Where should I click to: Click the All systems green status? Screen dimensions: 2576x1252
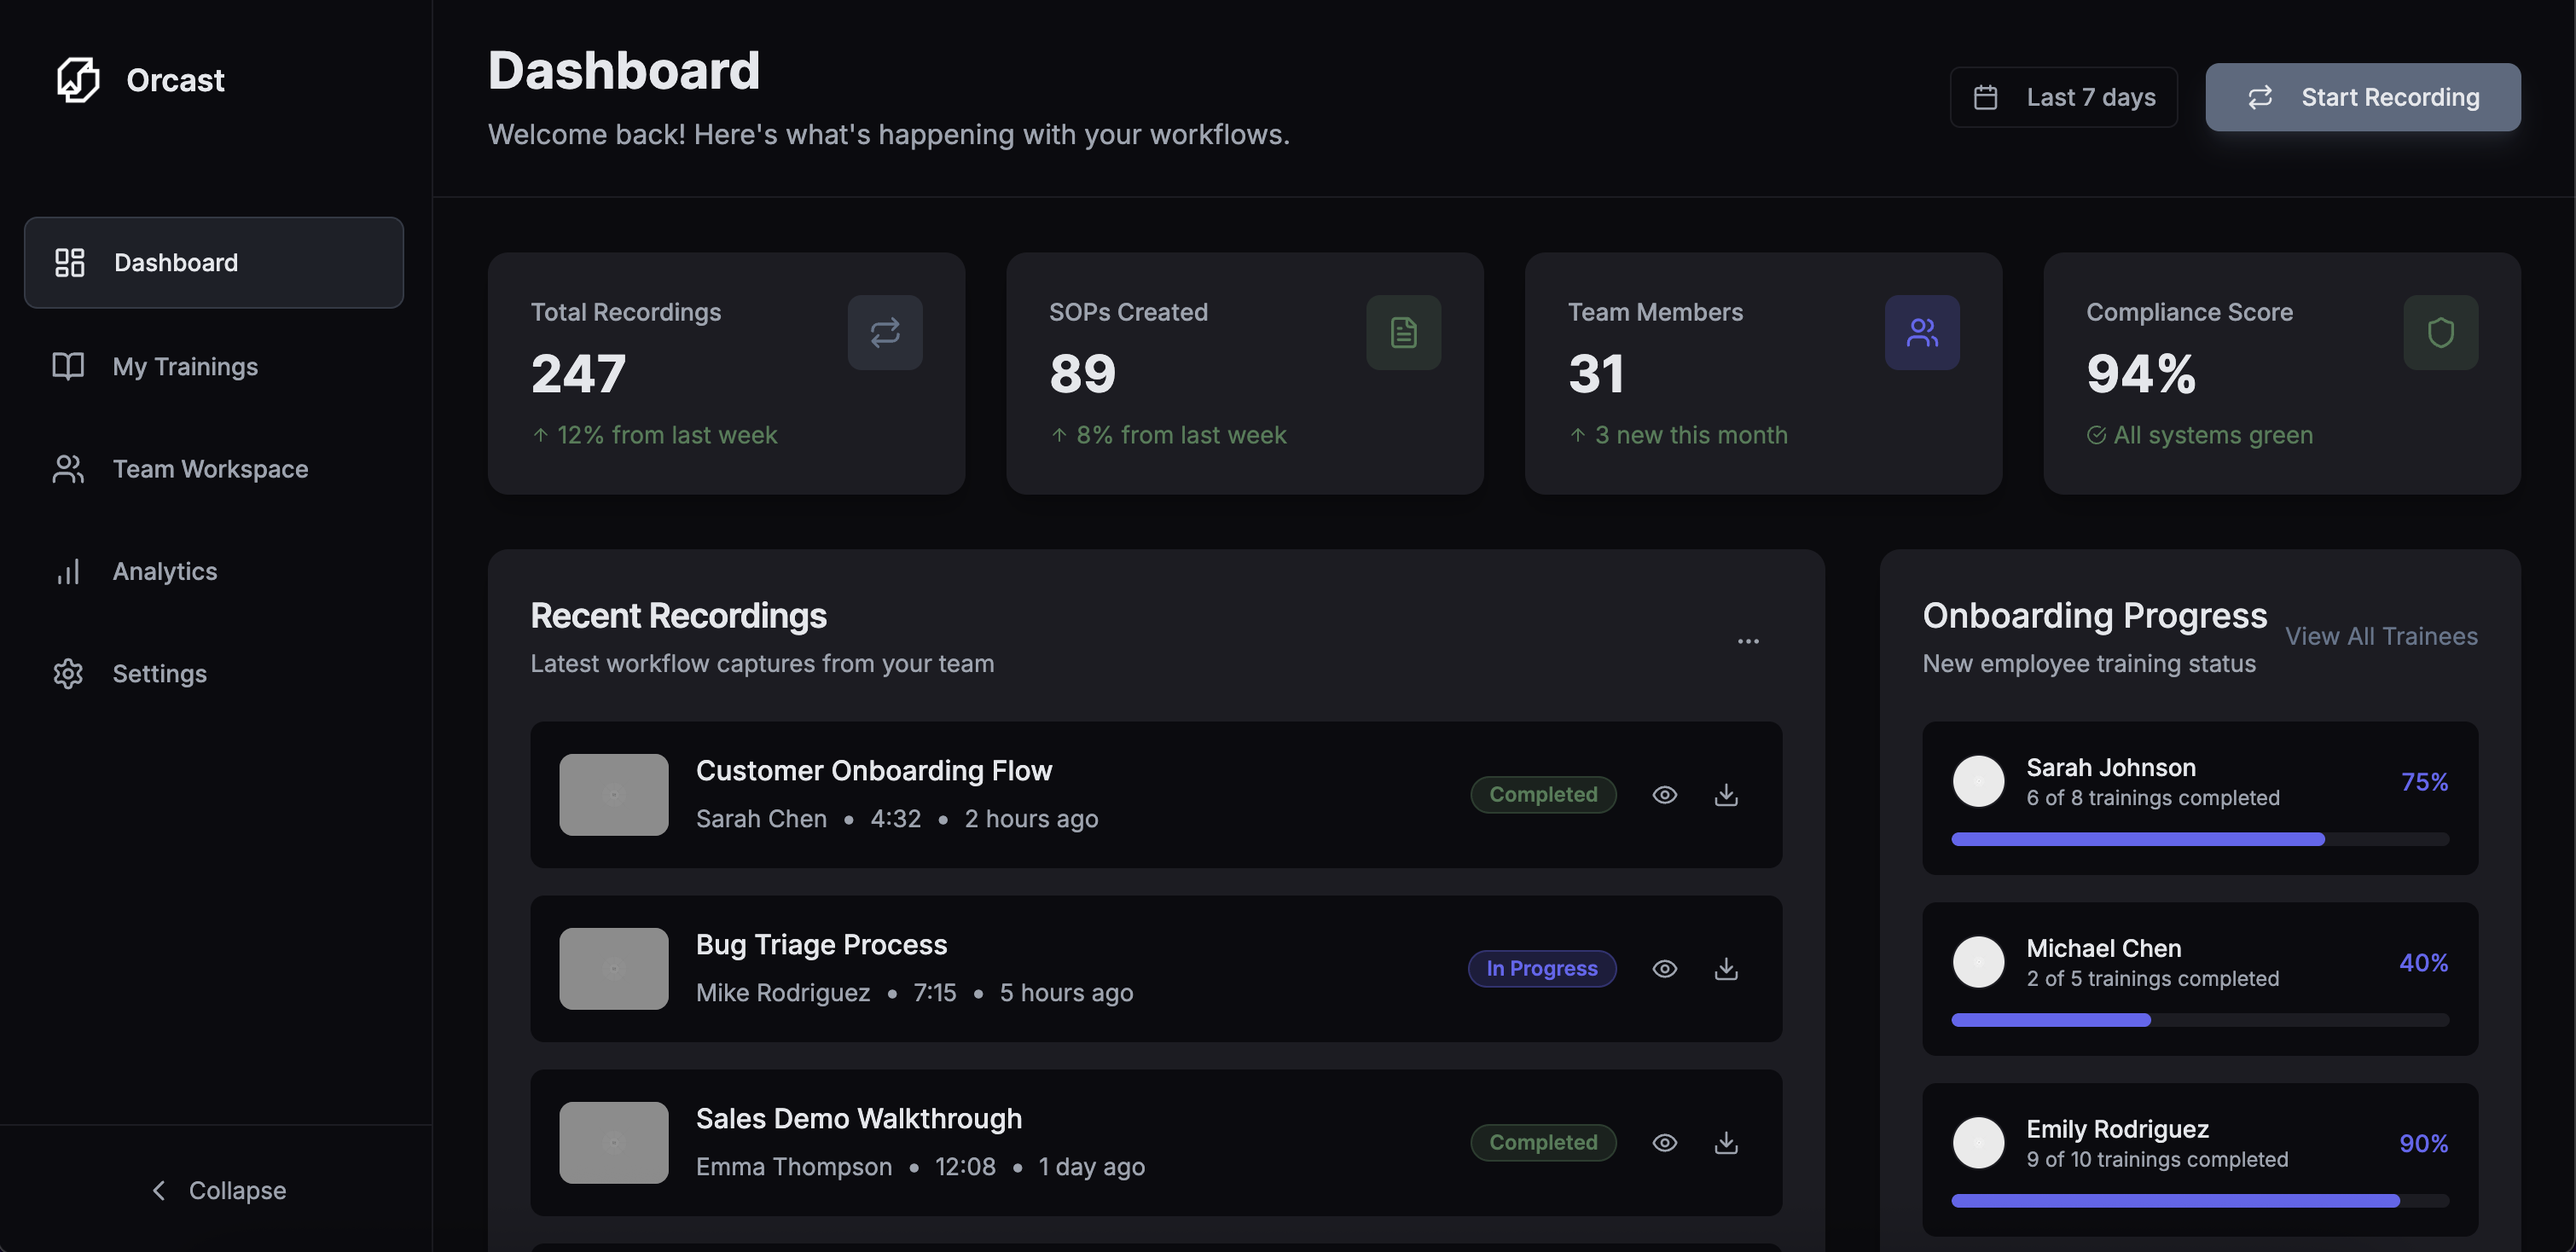coord(2199,435)
